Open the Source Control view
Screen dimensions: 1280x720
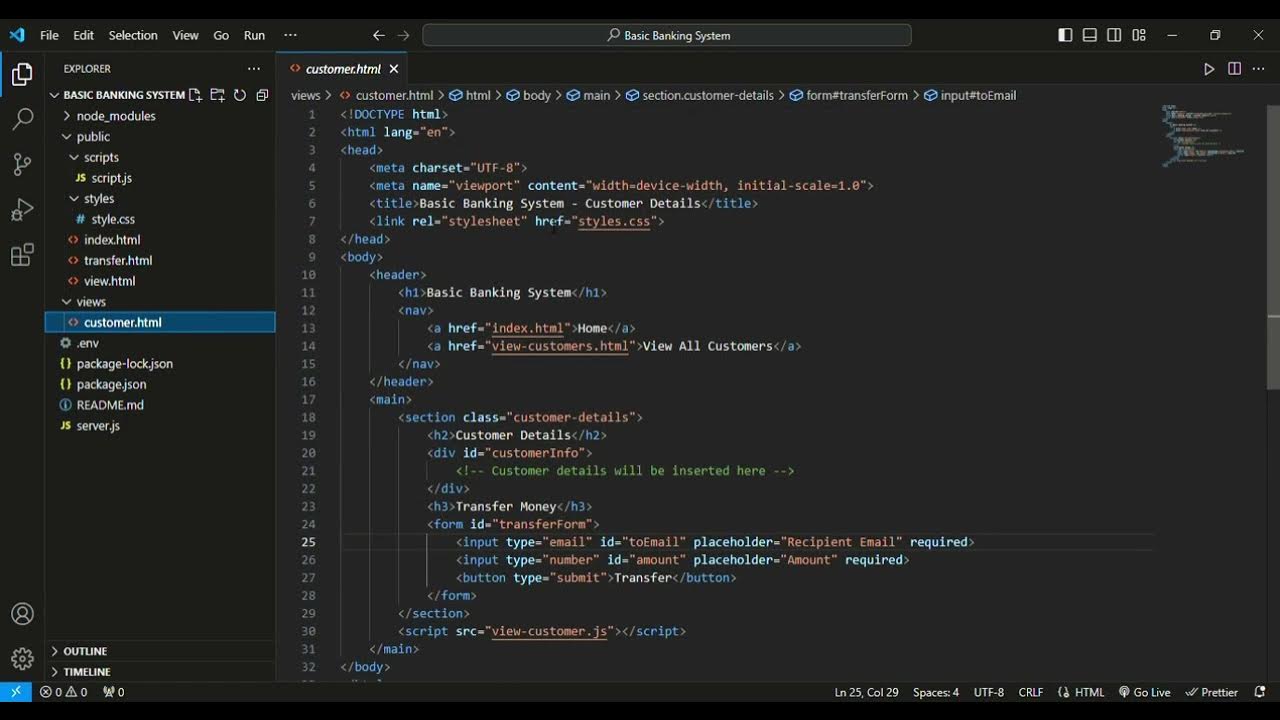pyautogui.click(x=22, y=165)
